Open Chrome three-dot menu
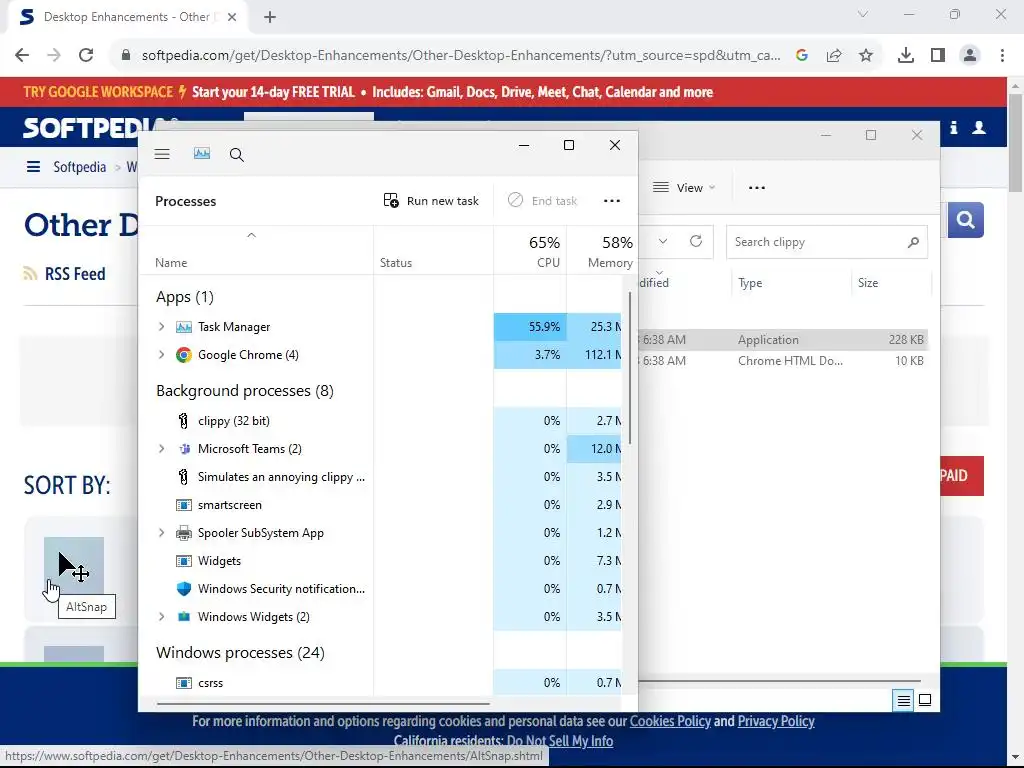 tap(1002, 56)
